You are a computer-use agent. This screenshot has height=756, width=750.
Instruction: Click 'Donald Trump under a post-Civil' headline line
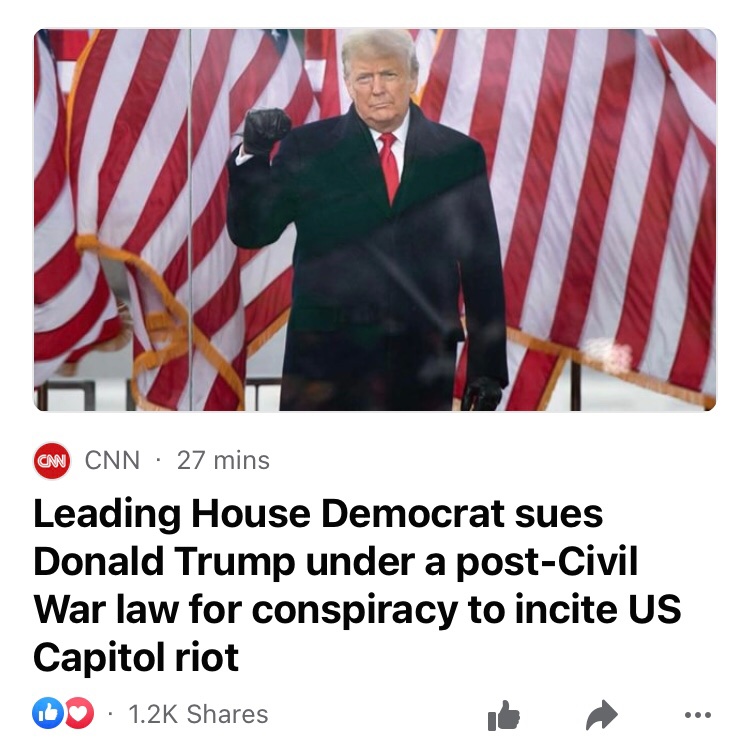(x=336, y=561)
